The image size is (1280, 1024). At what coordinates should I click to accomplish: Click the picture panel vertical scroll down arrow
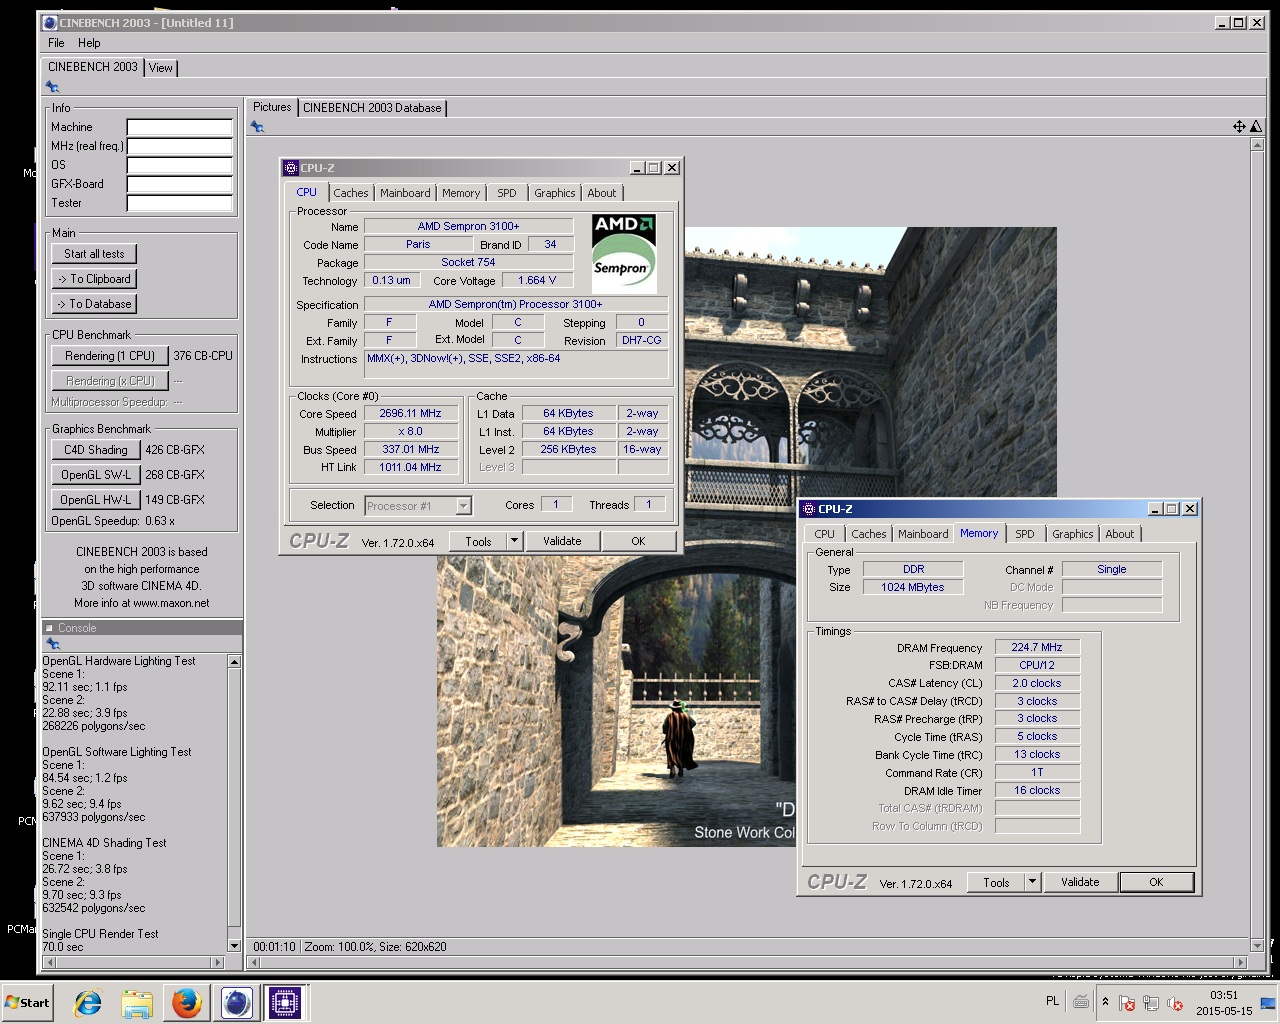(x=1257, y=945)
